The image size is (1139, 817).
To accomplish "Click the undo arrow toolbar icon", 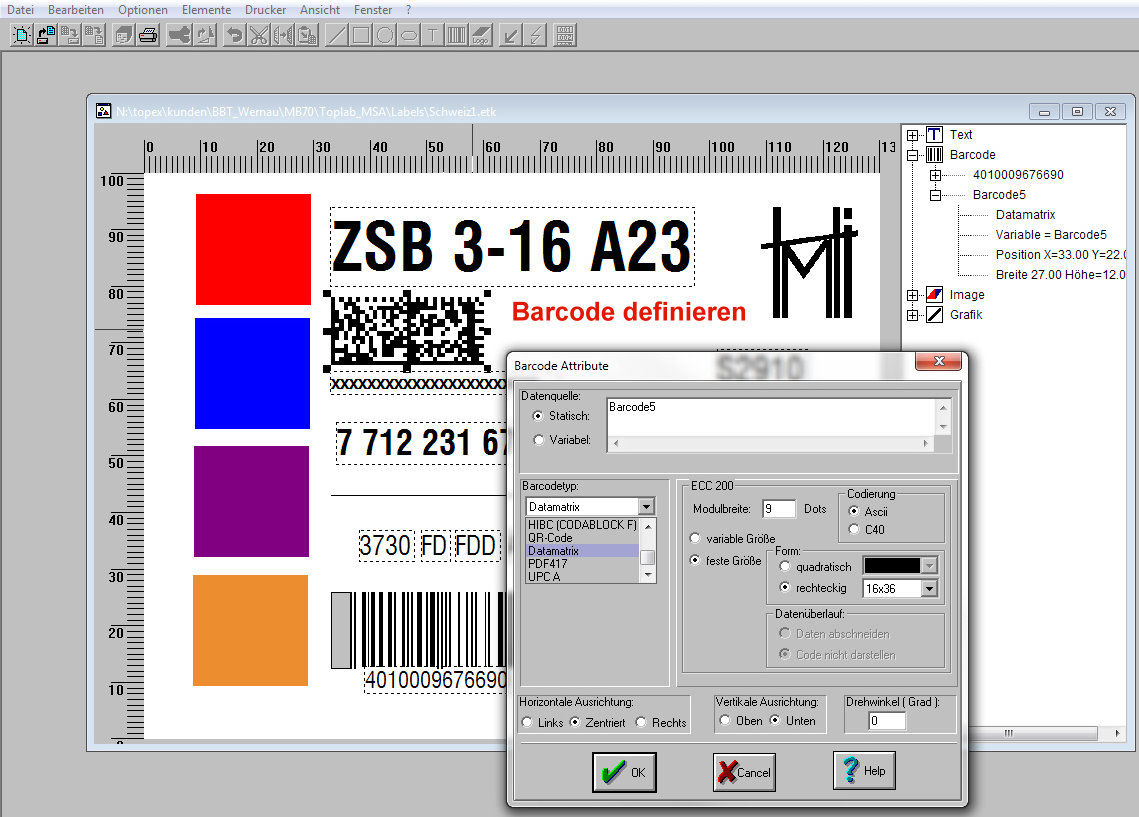I will coord(234,35).
